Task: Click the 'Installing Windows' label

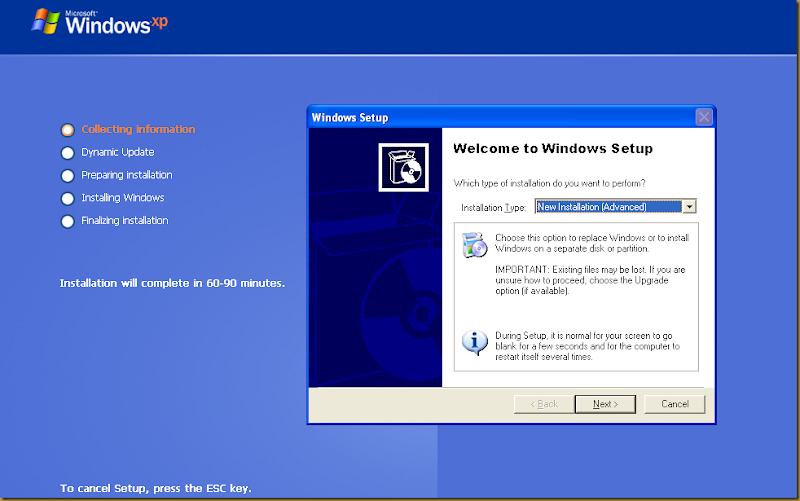Action: (x=123, y=197)
